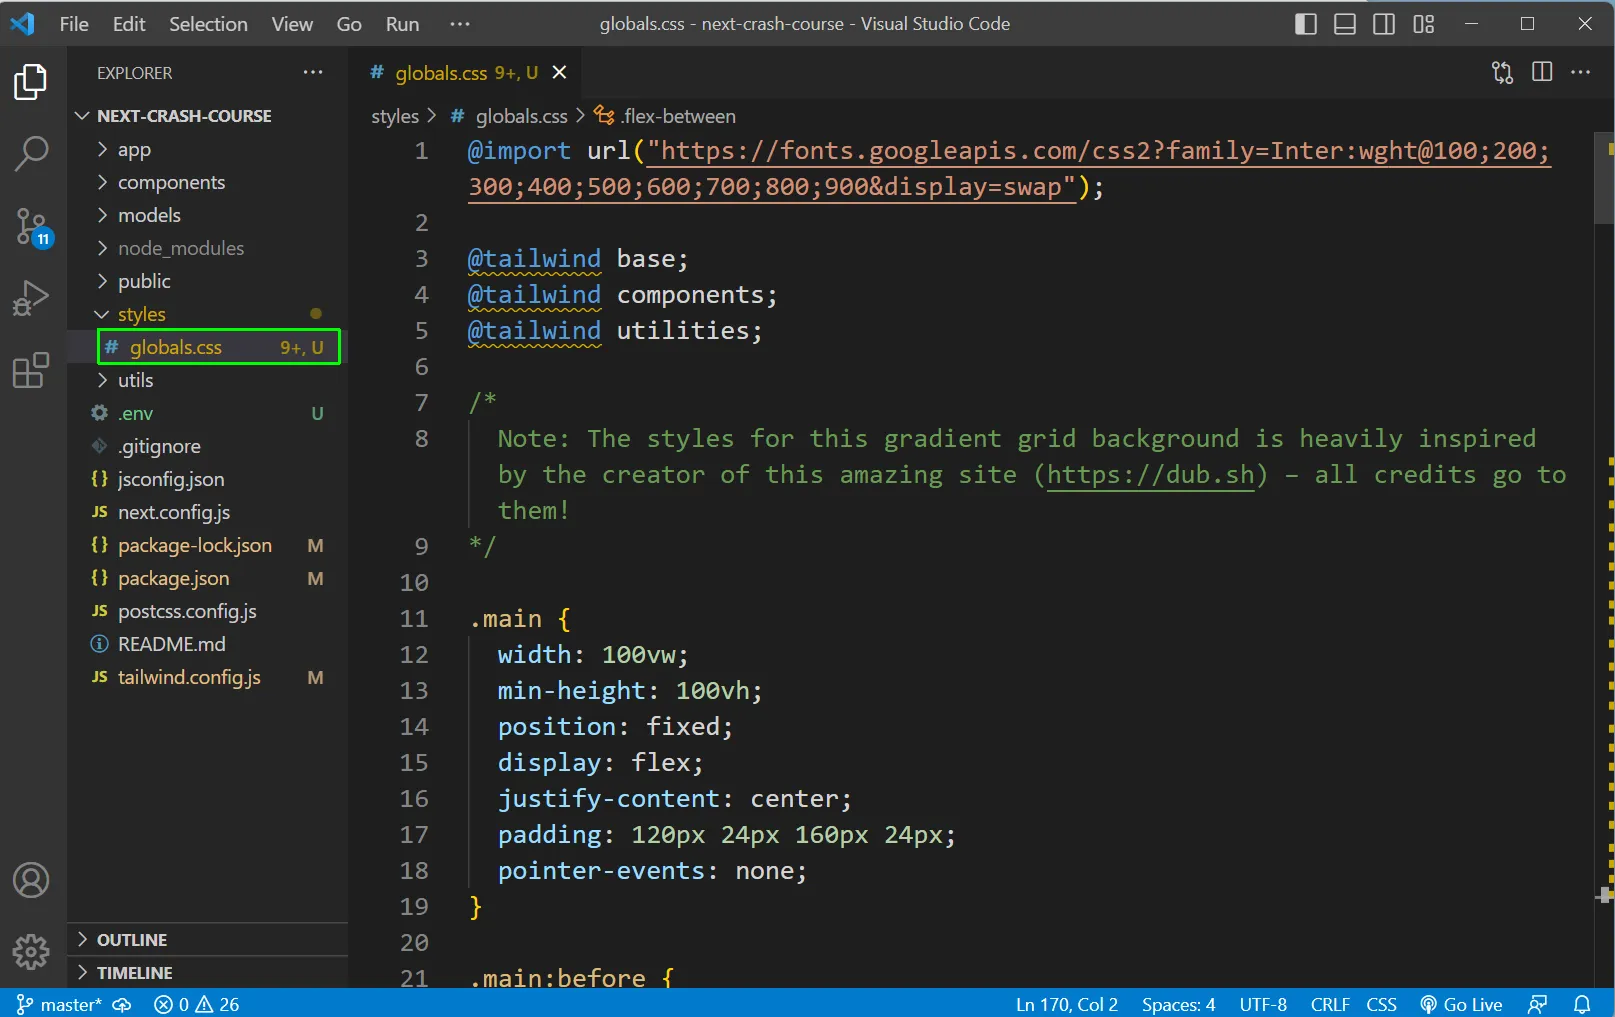Open the Go menu
The width and height of the screenshot is (1615, 1017).
349,24
